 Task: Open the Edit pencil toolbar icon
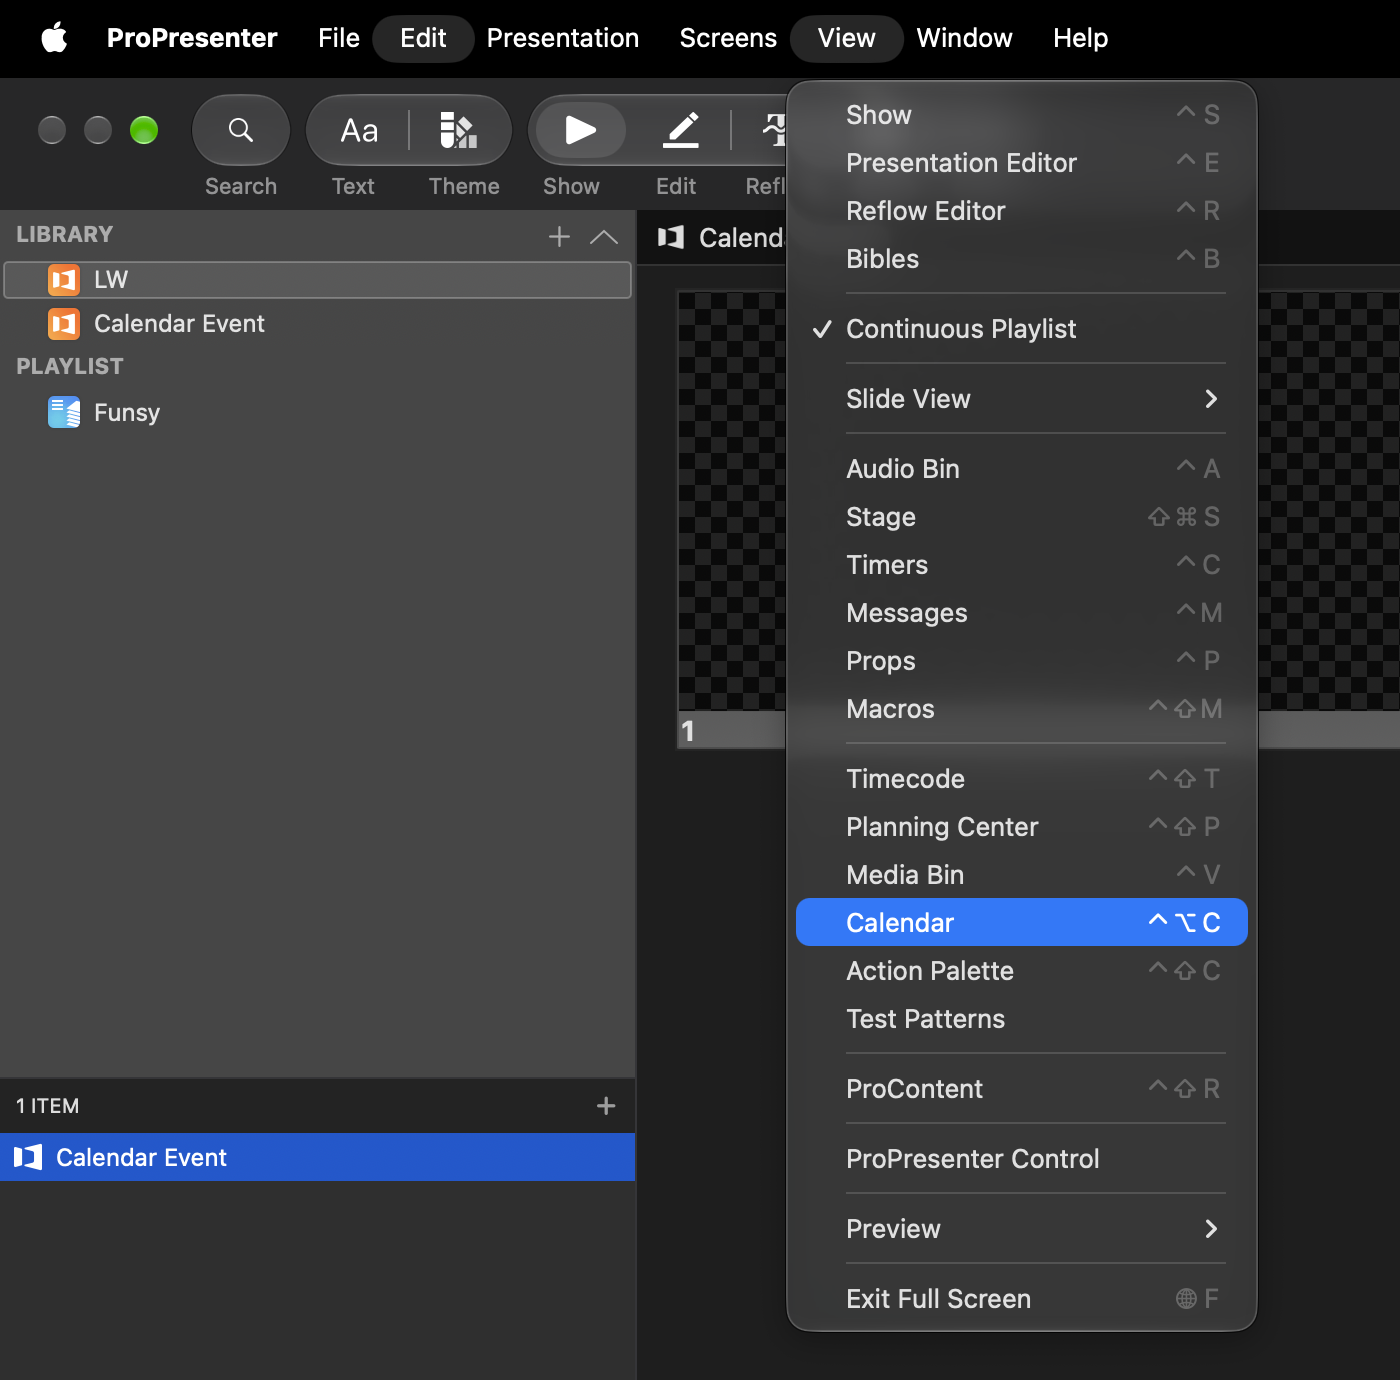point(680,130)
